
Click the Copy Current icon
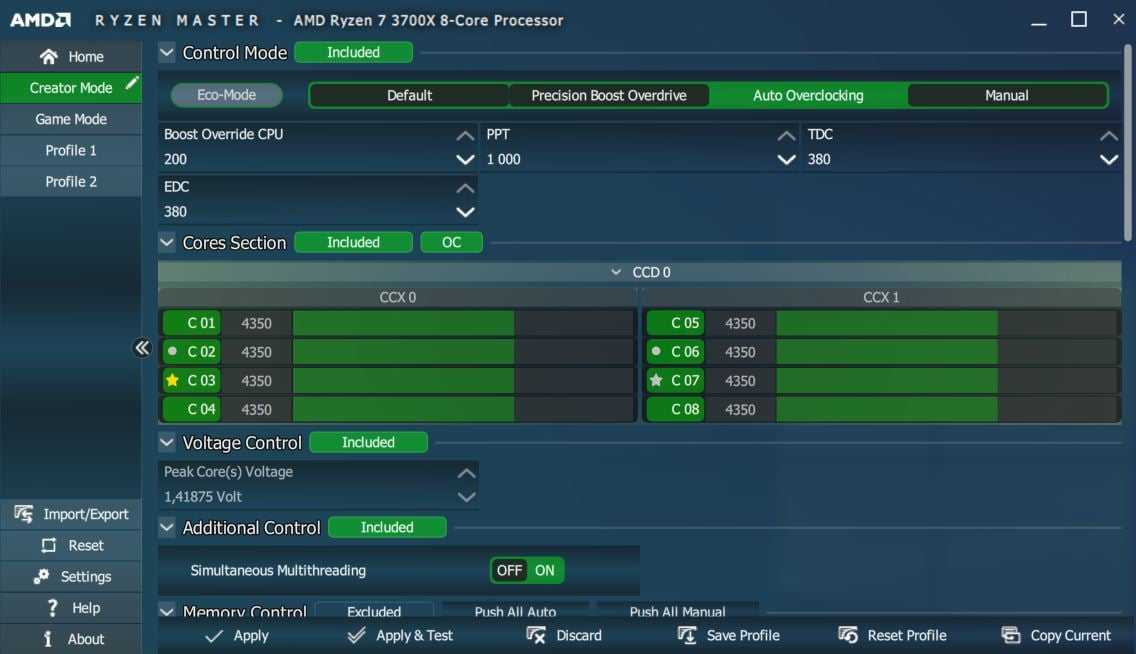click(x=1011, y=635)
